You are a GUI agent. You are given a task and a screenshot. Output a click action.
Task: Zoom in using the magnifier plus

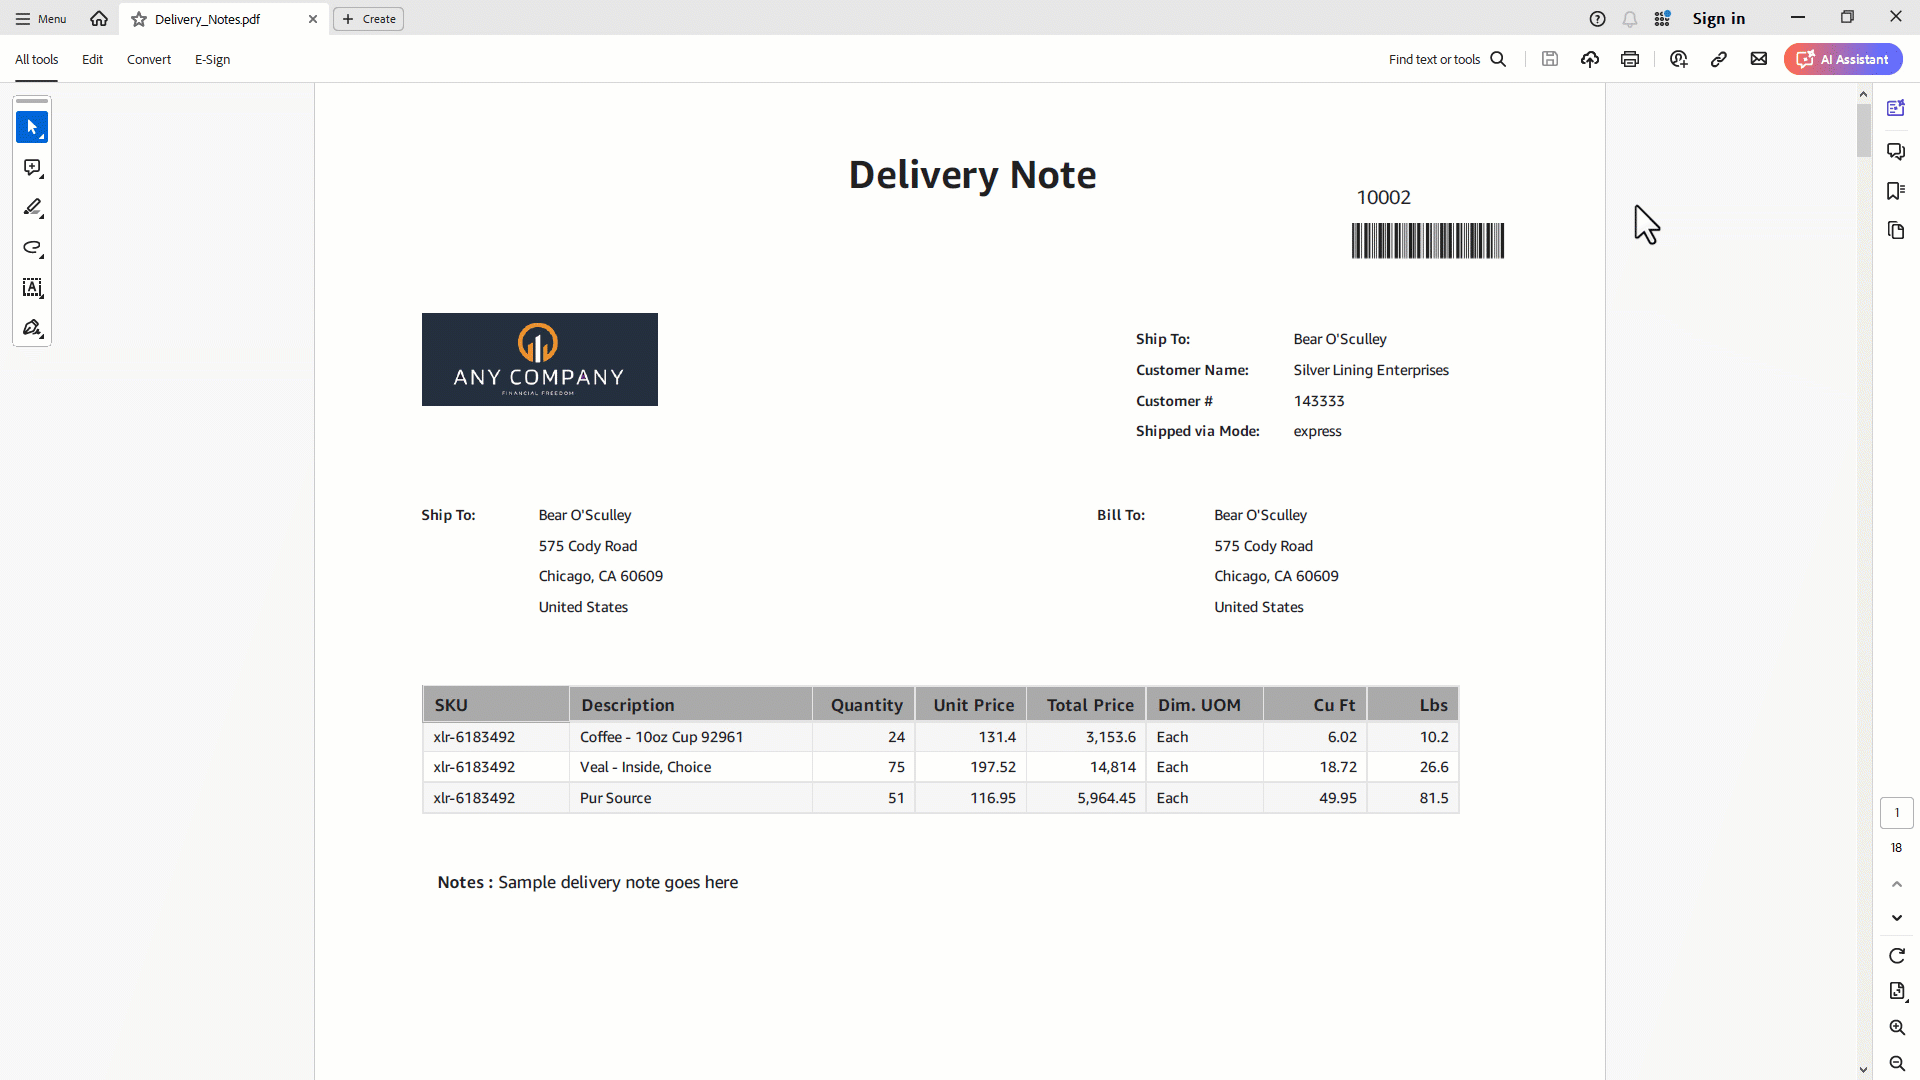point(1896,1028)
